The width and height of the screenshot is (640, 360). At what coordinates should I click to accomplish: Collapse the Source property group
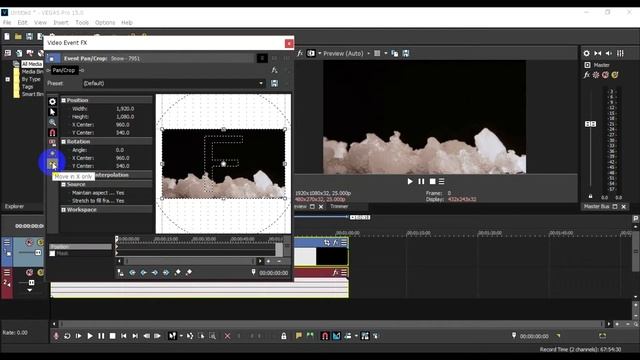click(x=64, y=184)
